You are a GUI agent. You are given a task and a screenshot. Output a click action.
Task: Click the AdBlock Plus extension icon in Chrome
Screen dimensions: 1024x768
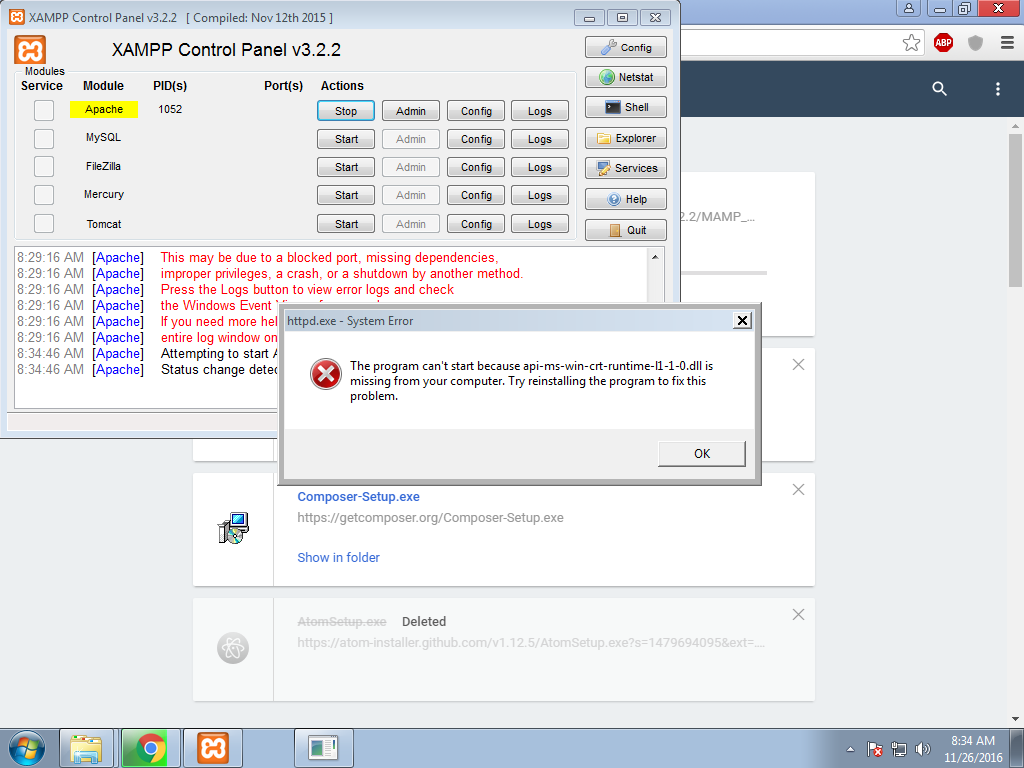click(x=943, y=43)
